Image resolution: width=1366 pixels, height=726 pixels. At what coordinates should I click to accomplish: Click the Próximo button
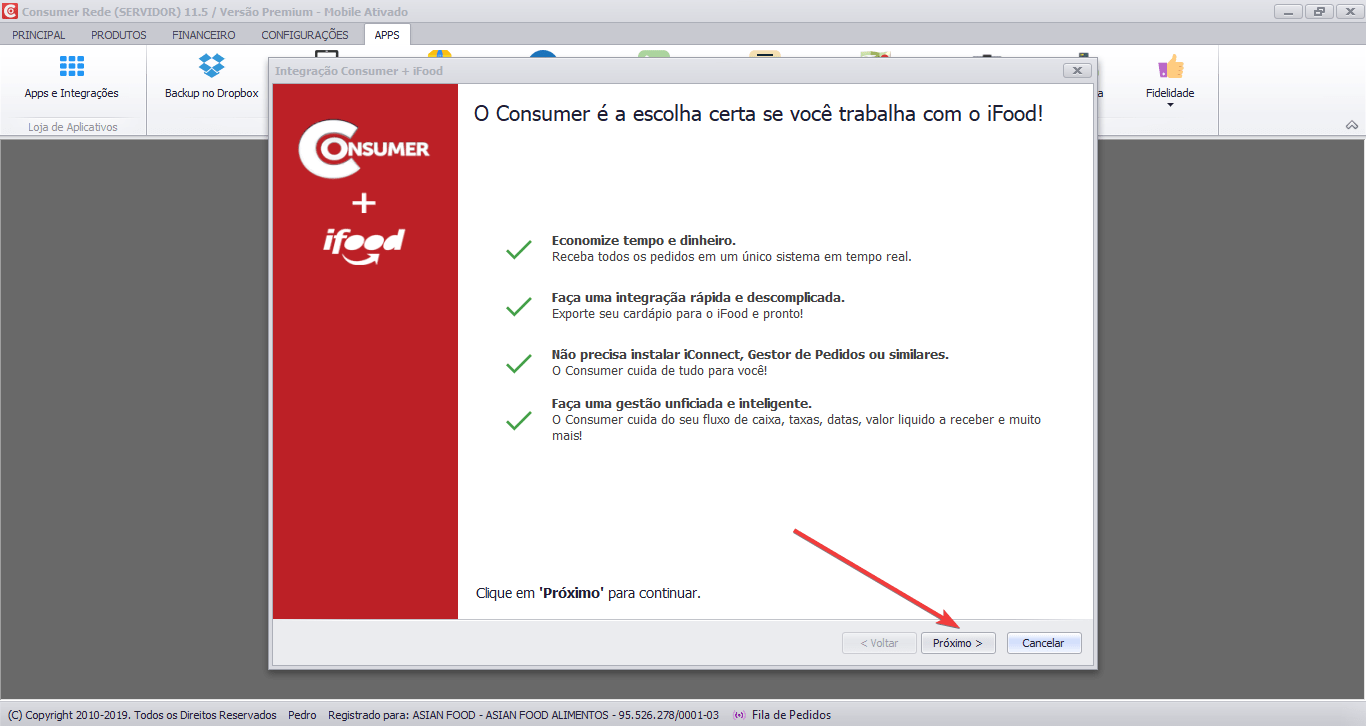pyautogui.click(x=957, y=642)
